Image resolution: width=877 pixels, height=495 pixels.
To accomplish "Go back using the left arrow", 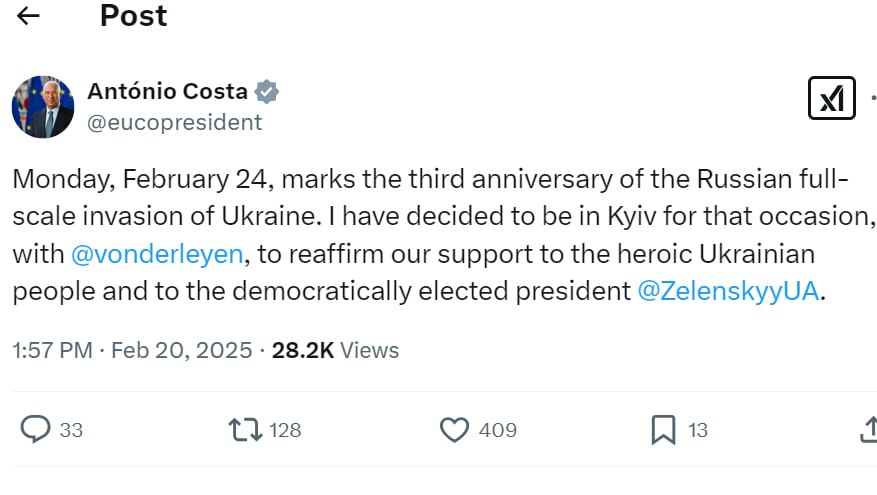I will tap(29, 16).
